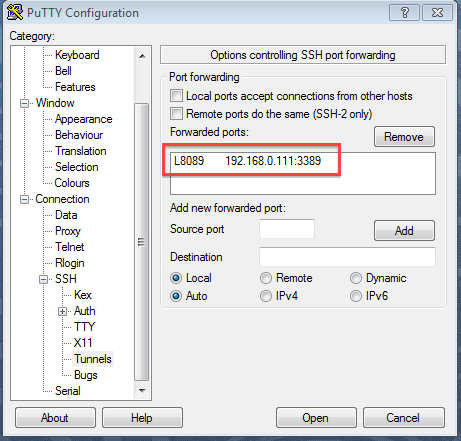Check Remote ports do the same option
This screenshot has width=461, height=441.
(x=176, y=113)
